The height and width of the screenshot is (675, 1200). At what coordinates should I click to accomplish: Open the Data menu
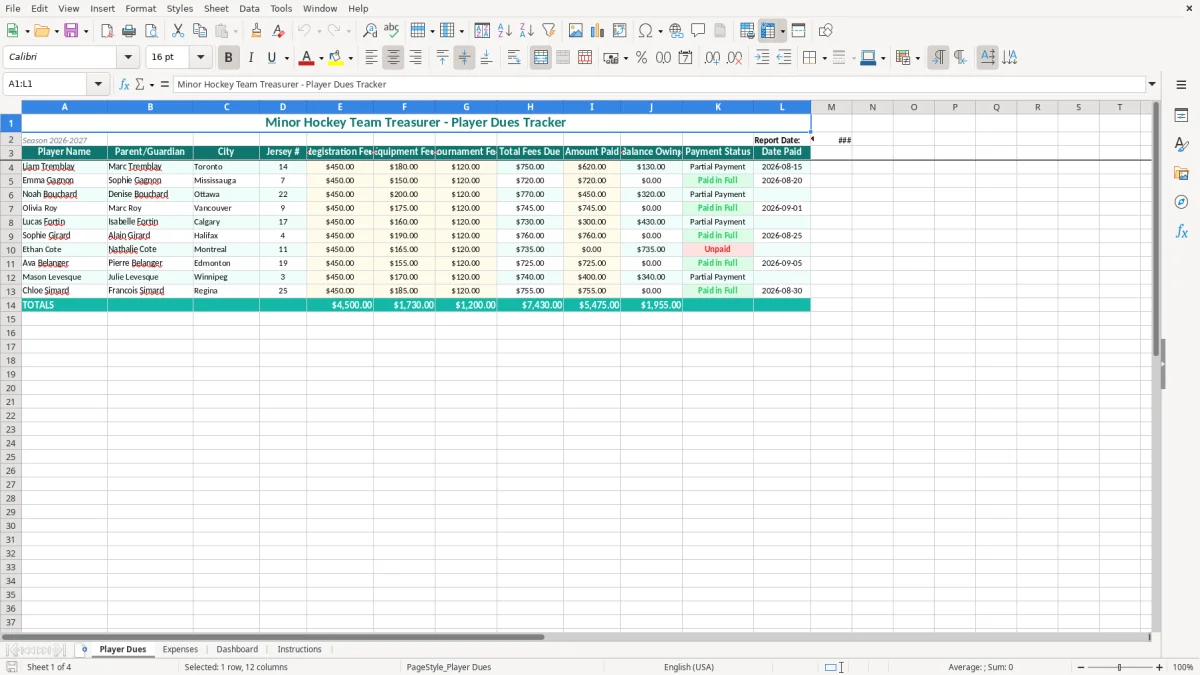click(x=249, y=8)
